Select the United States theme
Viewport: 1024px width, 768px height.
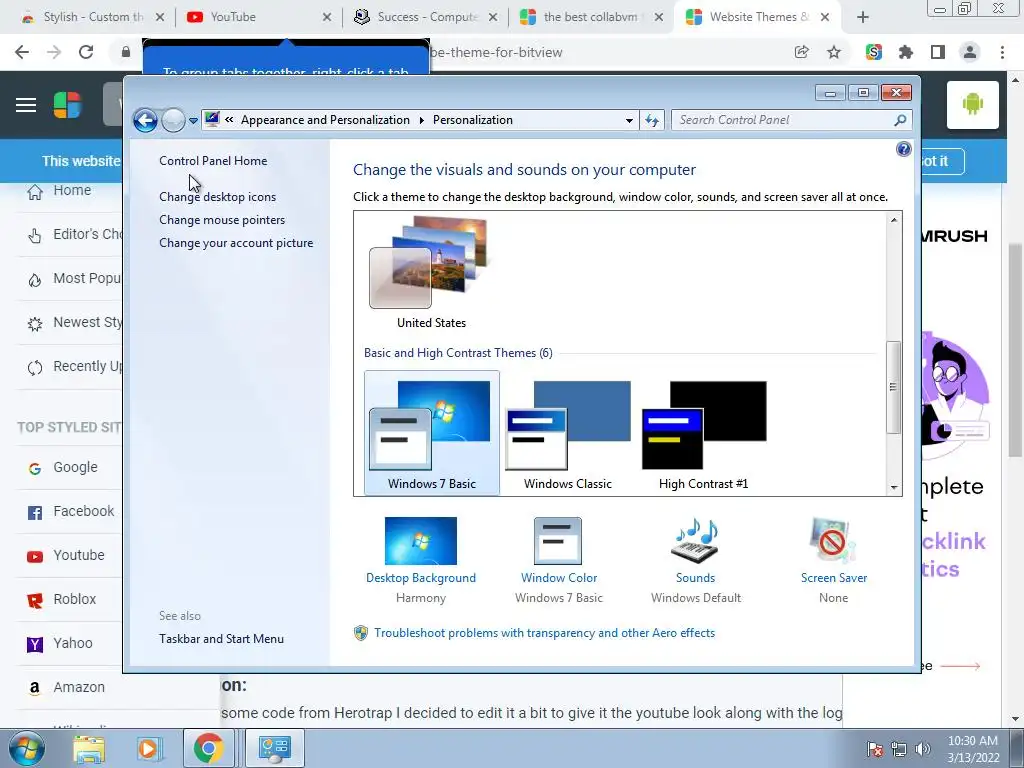pyautogui.click(x=431, y=272)
